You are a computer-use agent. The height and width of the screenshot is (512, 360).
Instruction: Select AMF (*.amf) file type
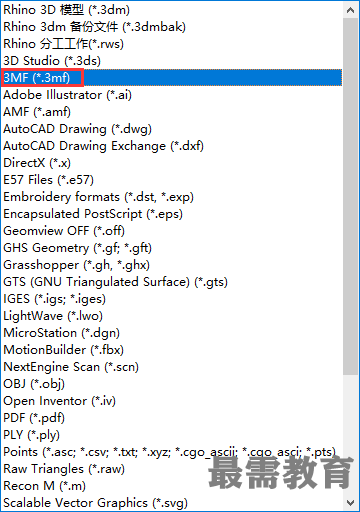coord(172,112)
